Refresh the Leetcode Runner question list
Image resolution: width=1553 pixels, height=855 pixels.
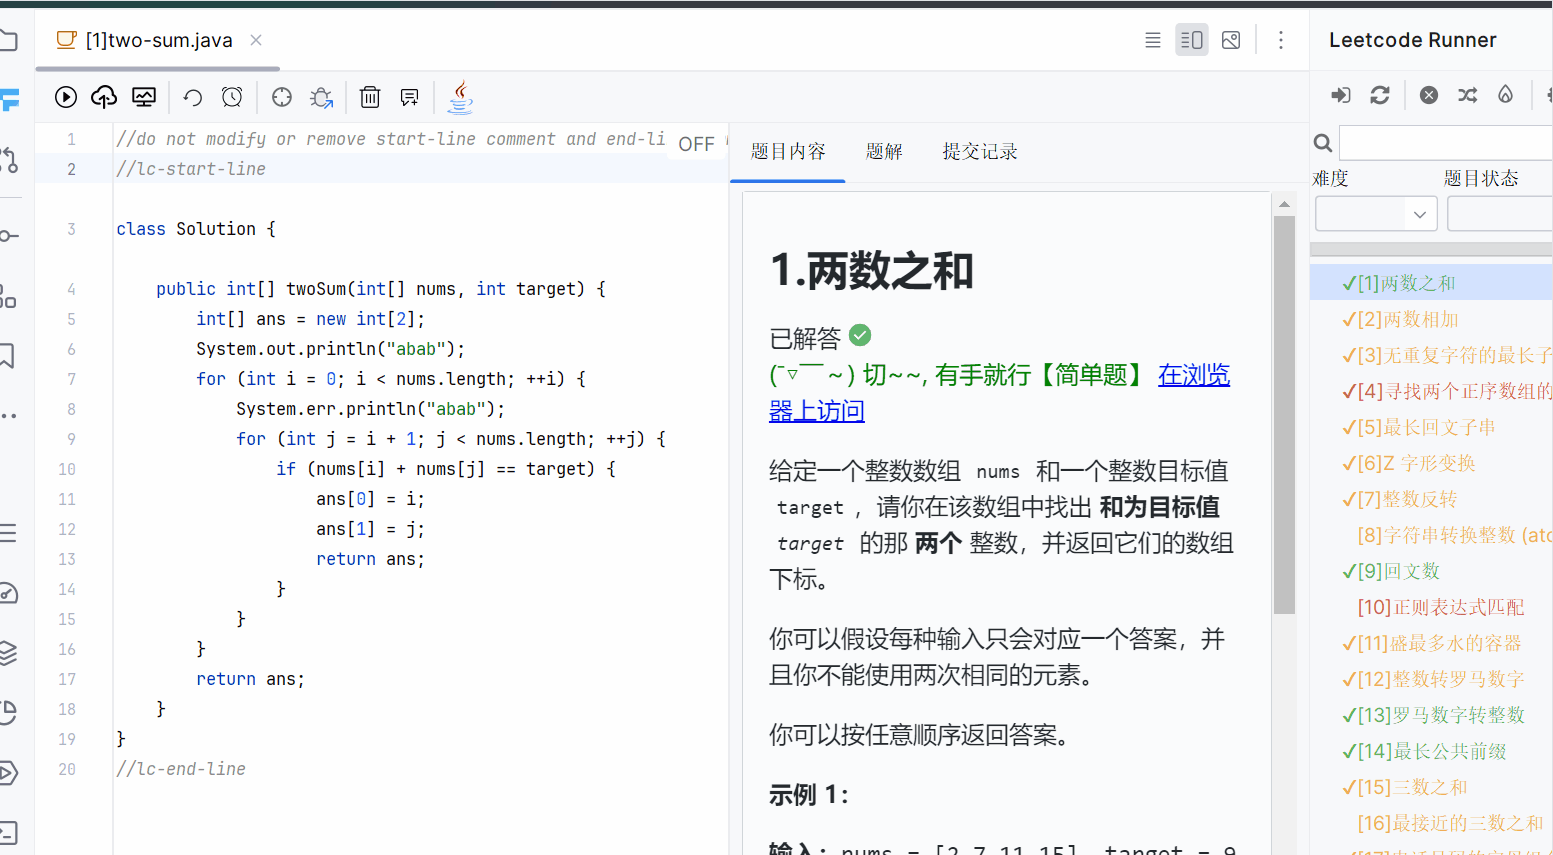(x=1380, y=95)
